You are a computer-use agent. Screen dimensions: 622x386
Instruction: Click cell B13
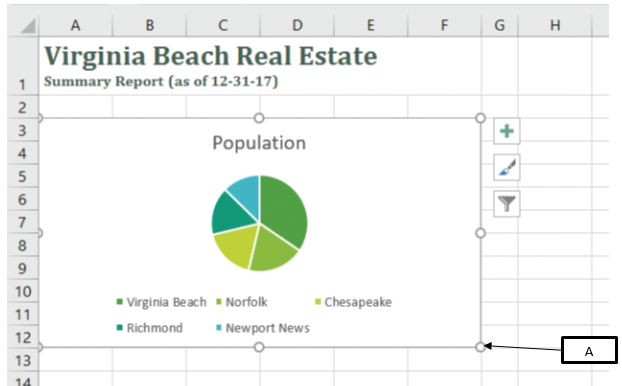click(x=150, y=360)
